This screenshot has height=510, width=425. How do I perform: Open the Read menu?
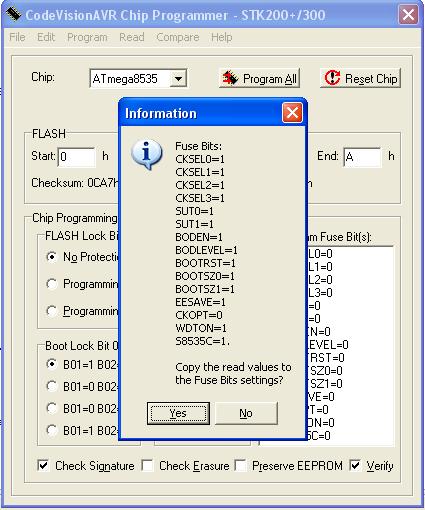(132, 37)
